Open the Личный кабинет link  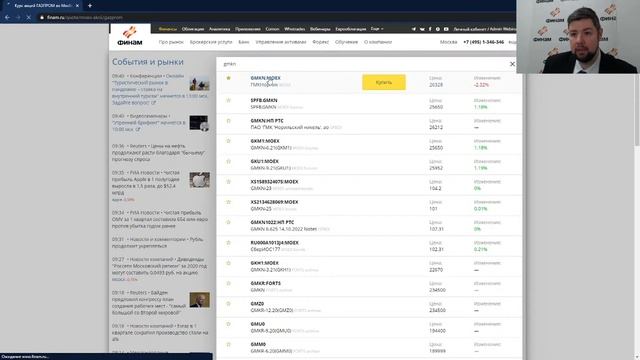point(469,29)
